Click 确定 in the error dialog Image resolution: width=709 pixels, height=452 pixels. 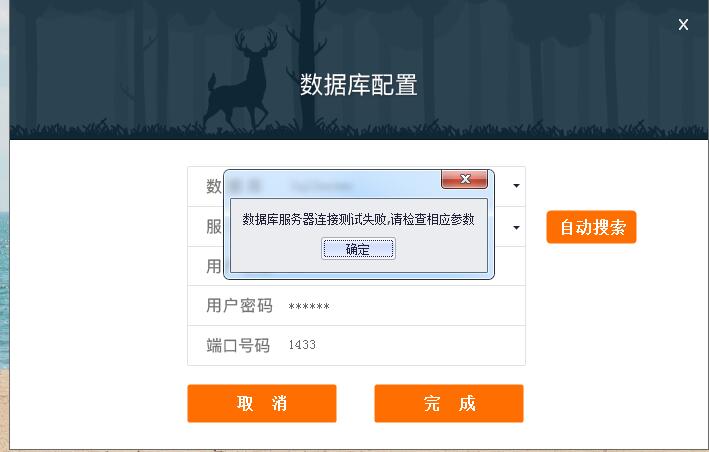coord(358,249)
